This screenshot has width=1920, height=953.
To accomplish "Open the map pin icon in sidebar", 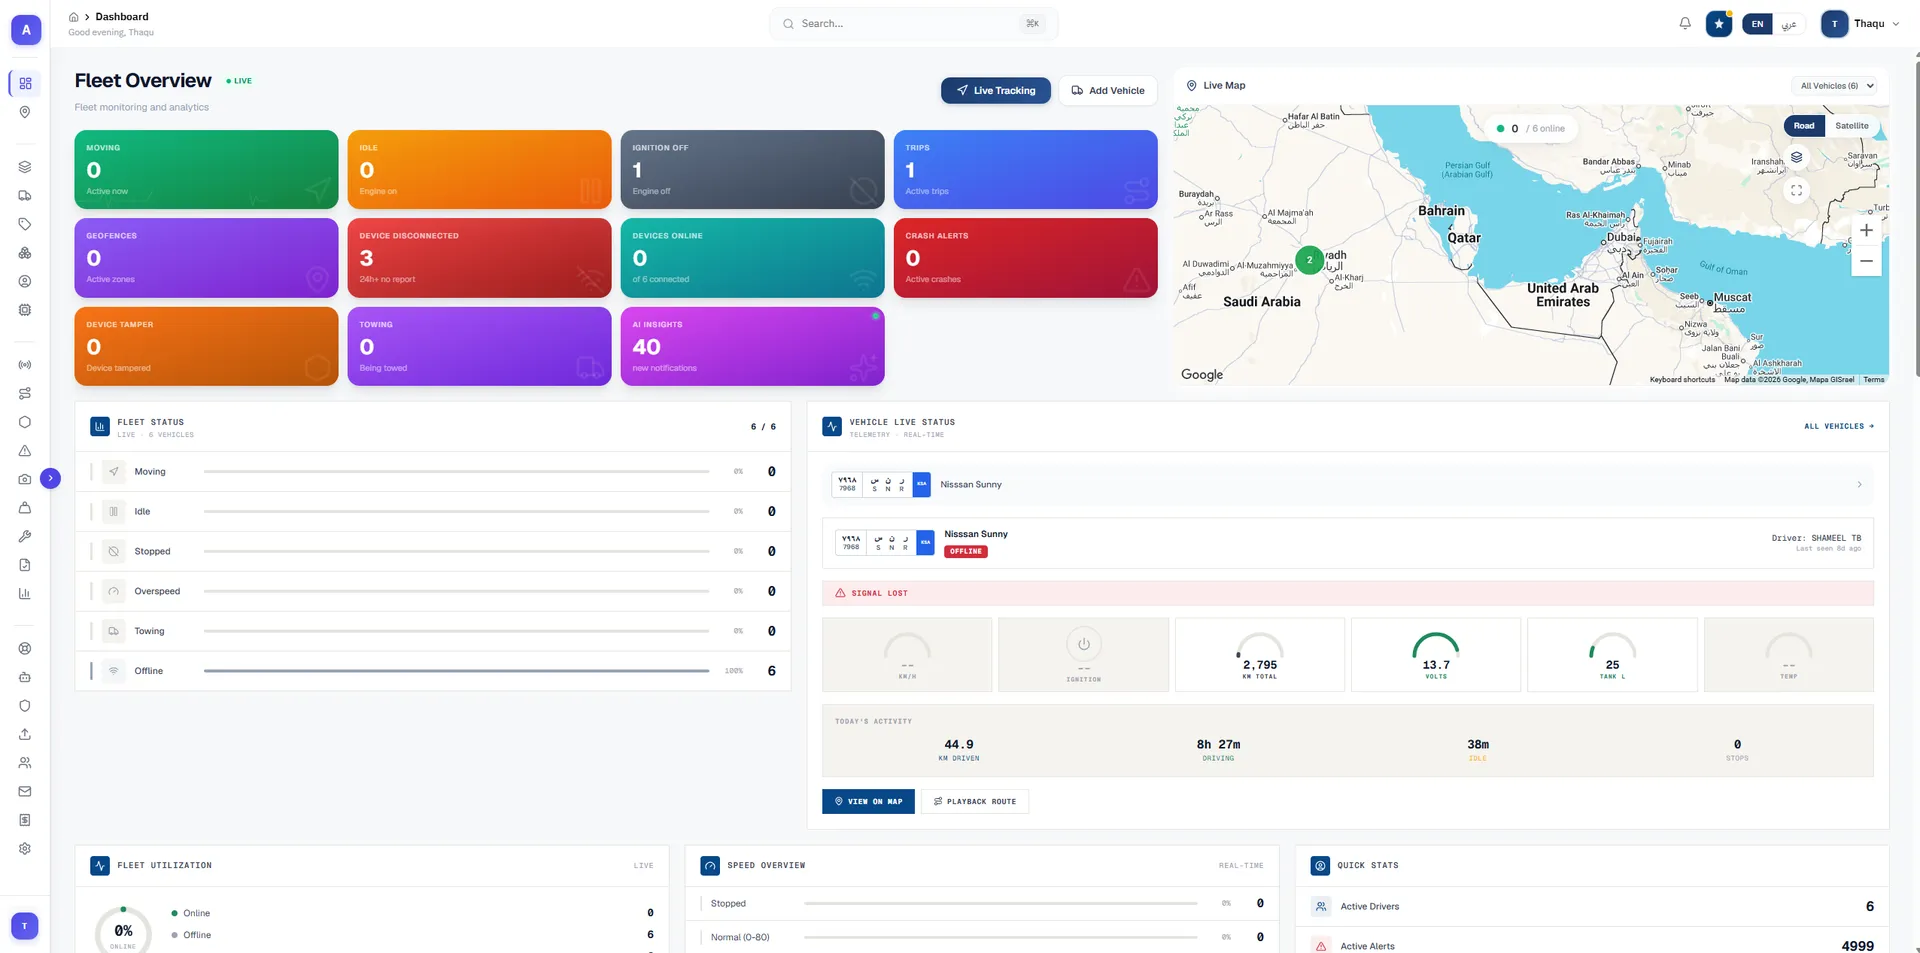I will click(25, 112).
